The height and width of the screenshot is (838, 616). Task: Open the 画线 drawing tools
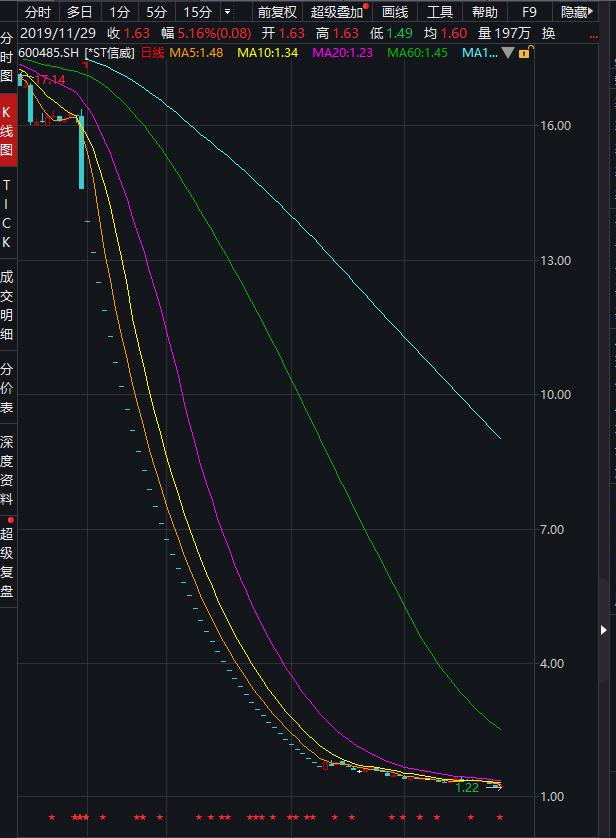tap(395, 12)
